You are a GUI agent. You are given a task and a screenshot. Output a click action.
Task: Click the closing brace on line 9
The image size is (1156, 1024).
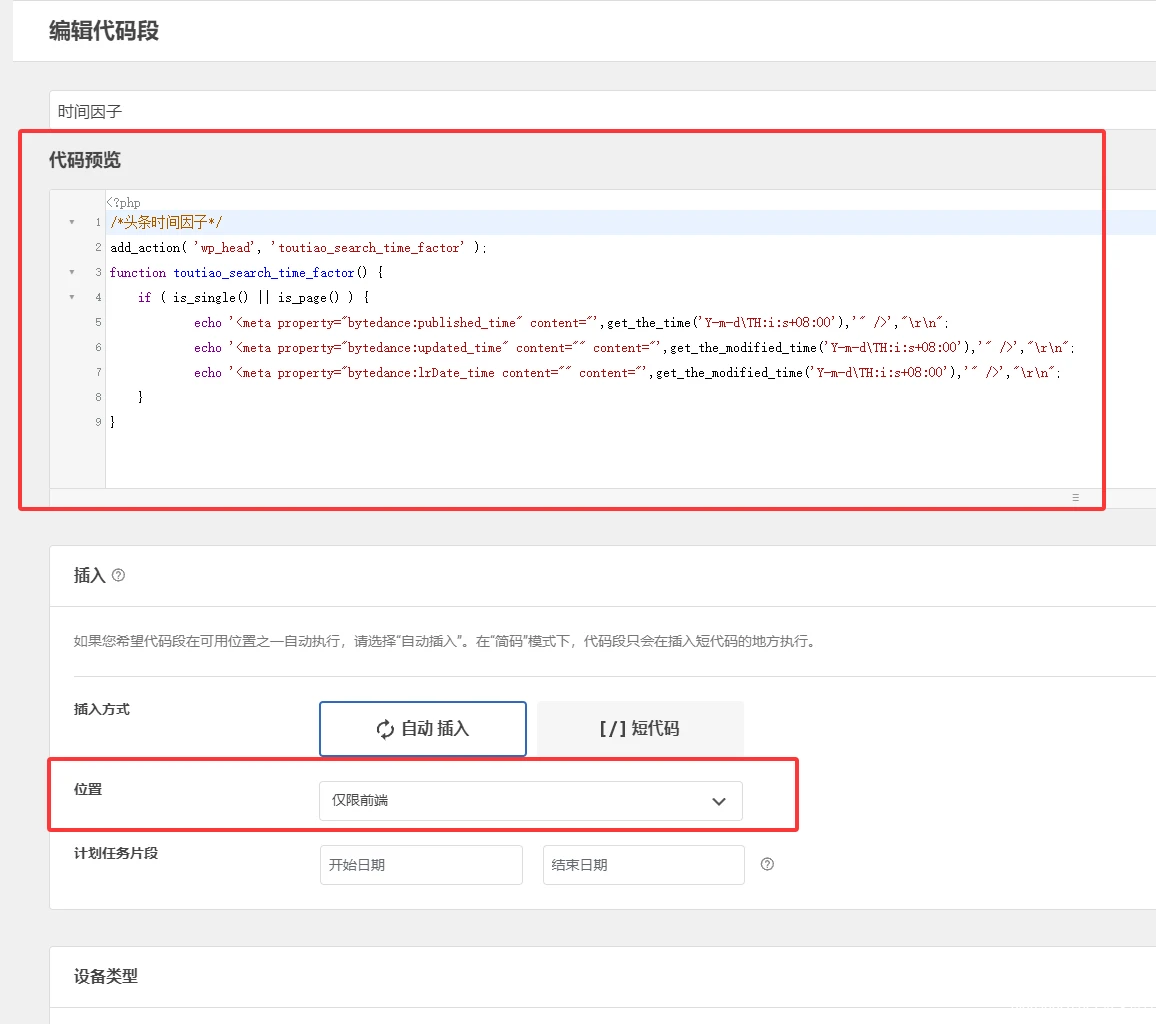113,422
